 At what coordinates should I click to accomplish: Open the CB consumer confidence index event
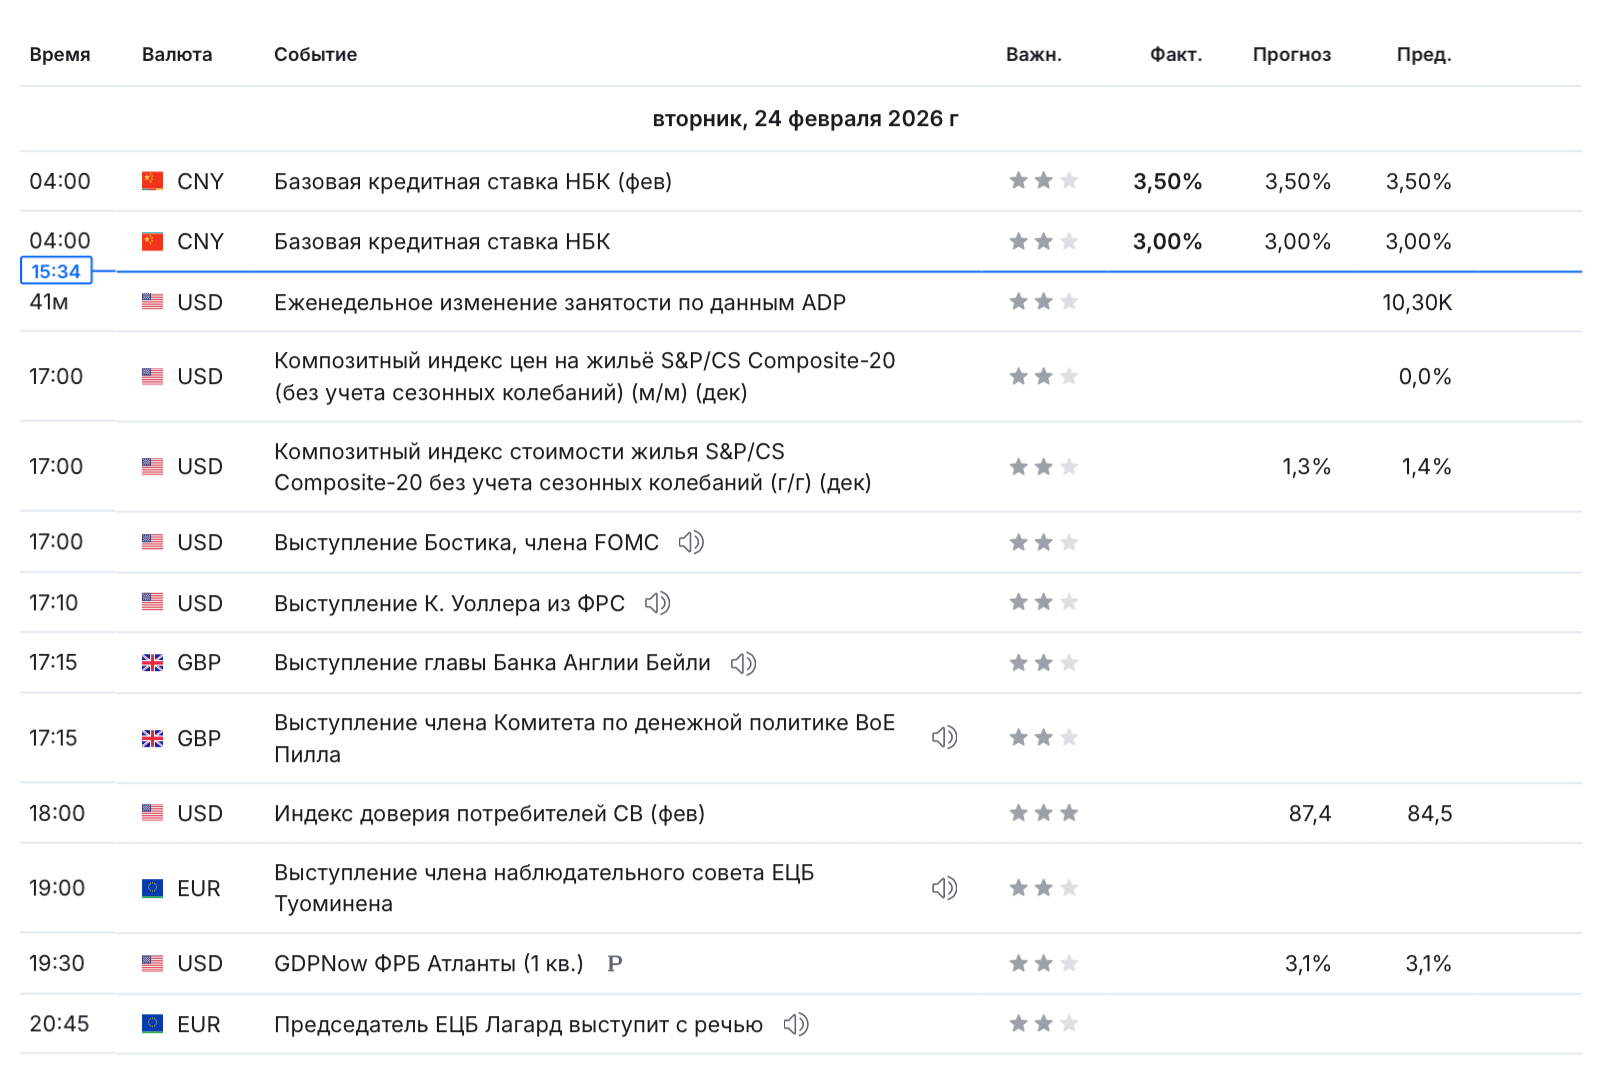coord(489,813)
